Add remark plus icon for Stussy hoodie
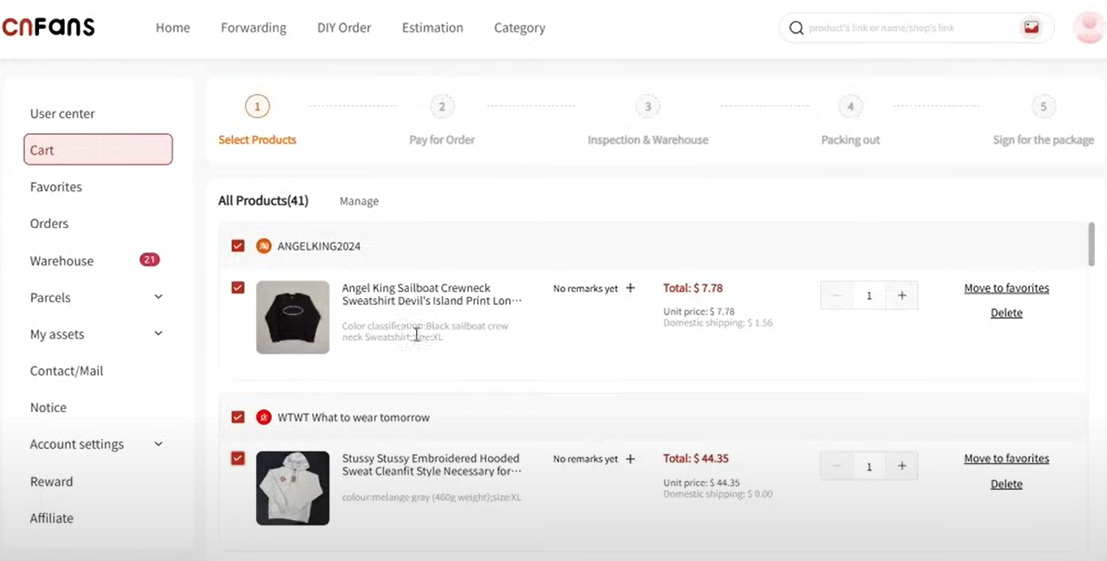This screenshot has height=561, width=1107. (630, 459)
